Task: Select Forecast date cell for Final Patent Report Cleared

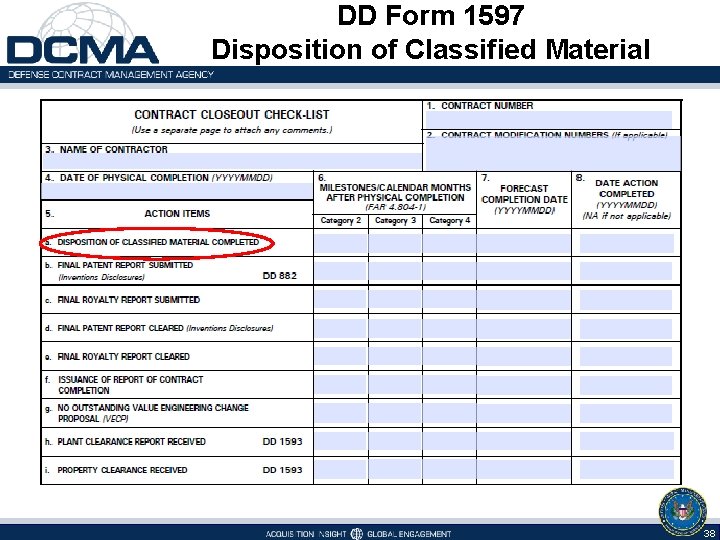Action: click(524, 328)
